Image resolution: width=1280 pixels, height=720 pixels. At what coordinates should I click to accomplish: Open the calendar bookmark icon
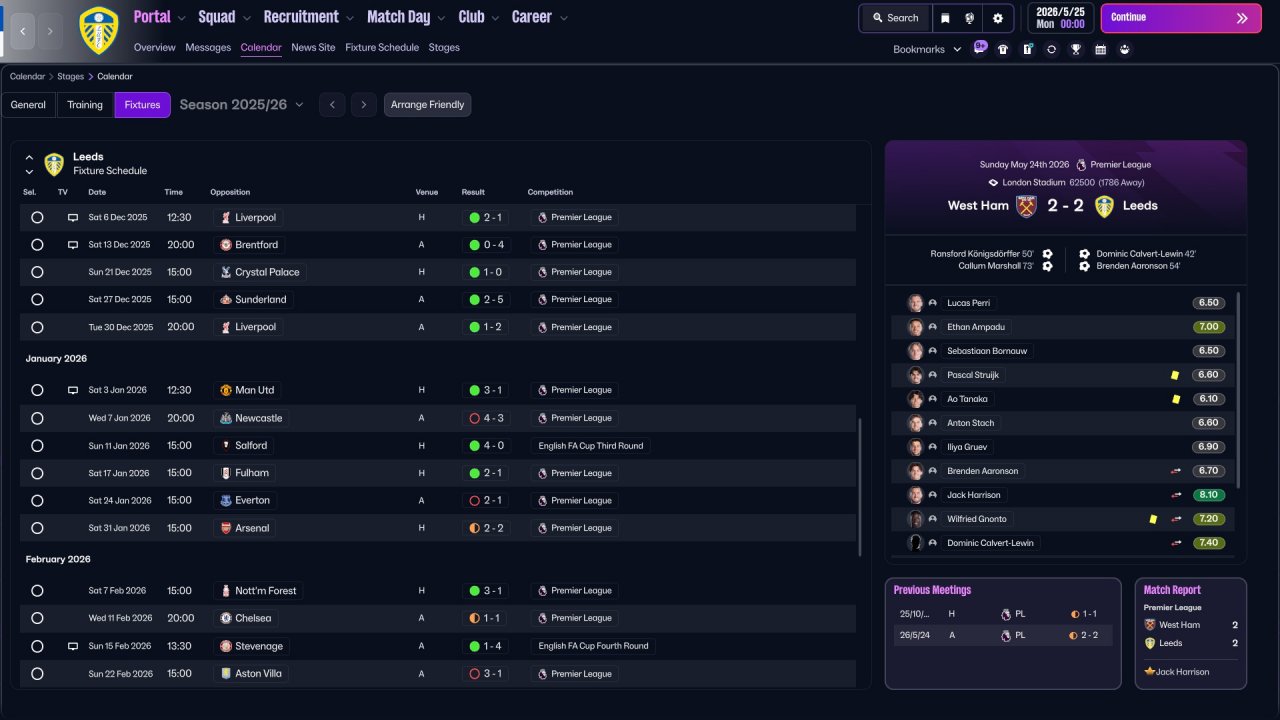[1100, 49]
